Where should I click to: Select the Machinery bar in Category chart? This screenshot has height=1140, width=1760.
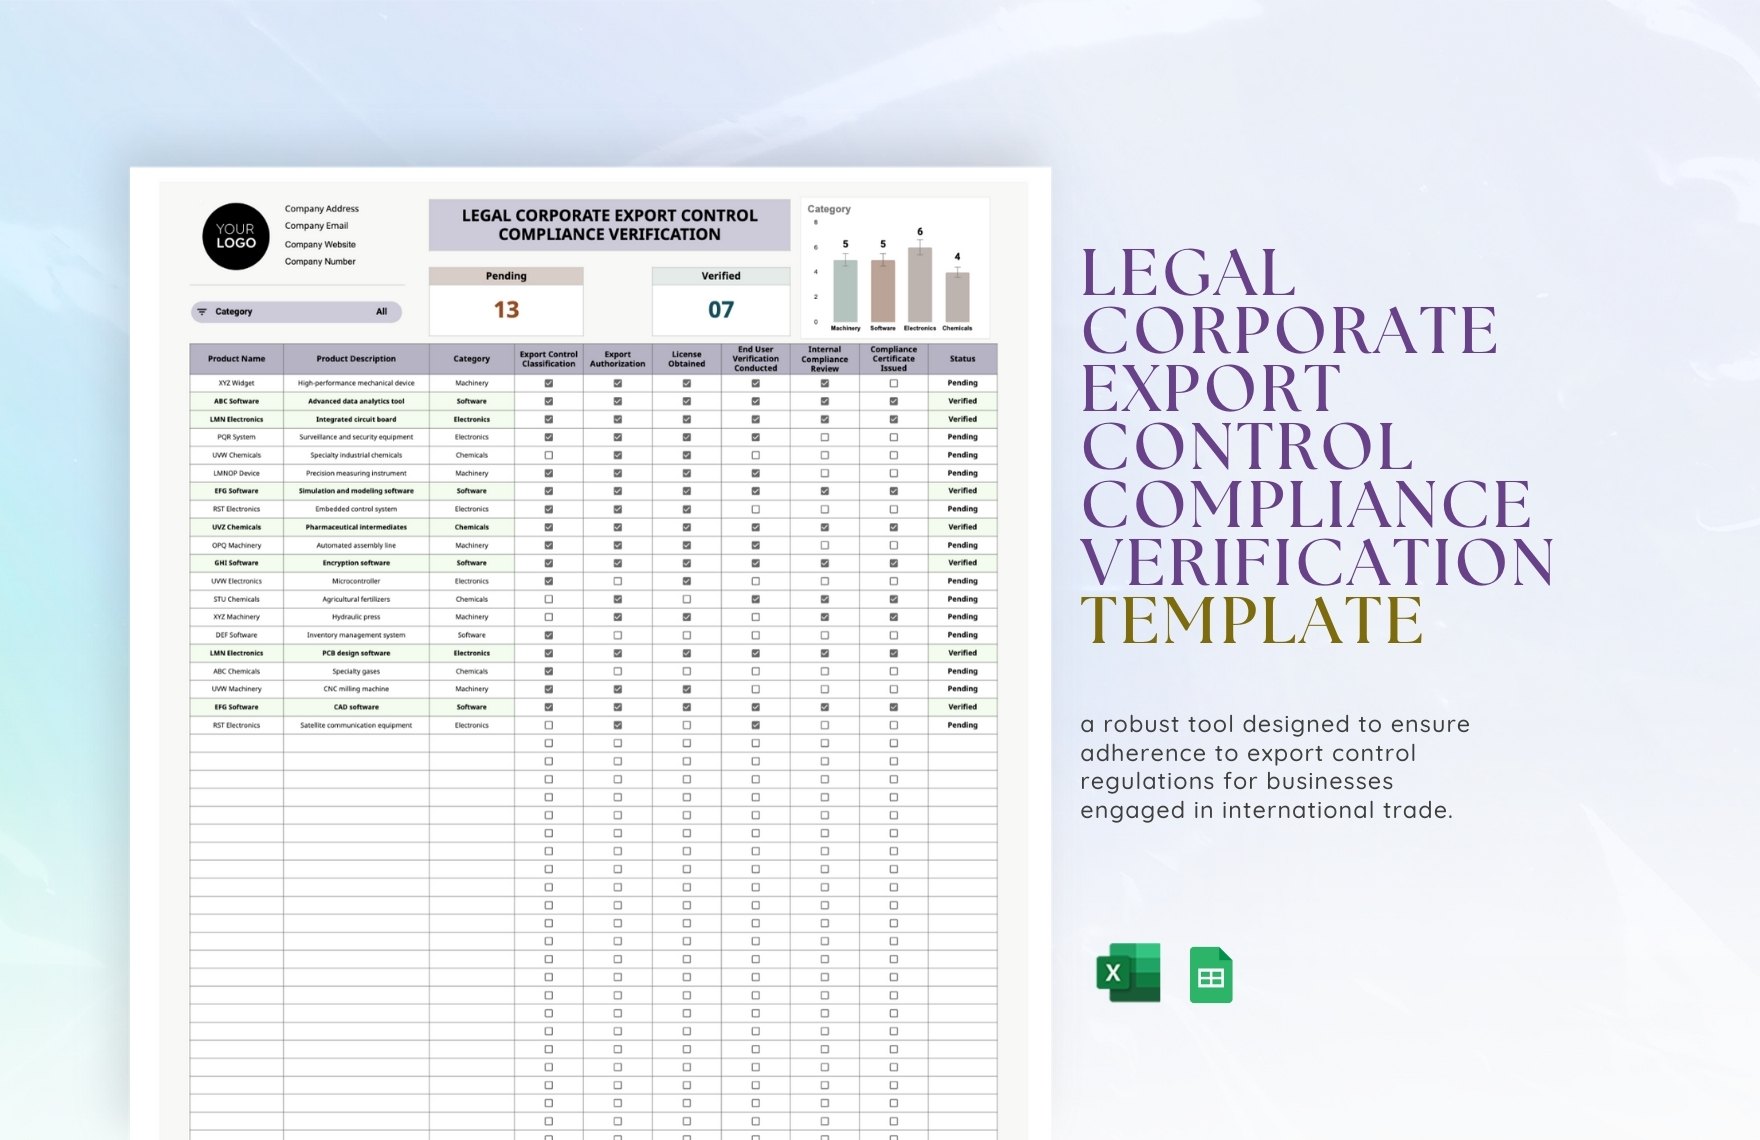pos(846,291)
